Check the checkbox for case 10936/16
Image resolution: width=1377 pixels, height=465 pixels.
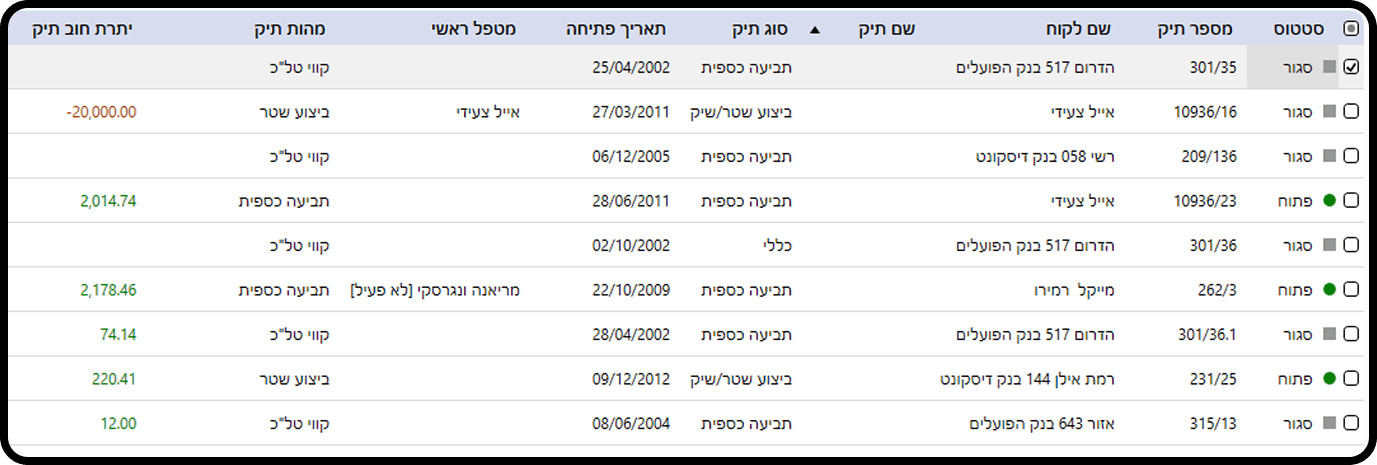click(1351, 112)
